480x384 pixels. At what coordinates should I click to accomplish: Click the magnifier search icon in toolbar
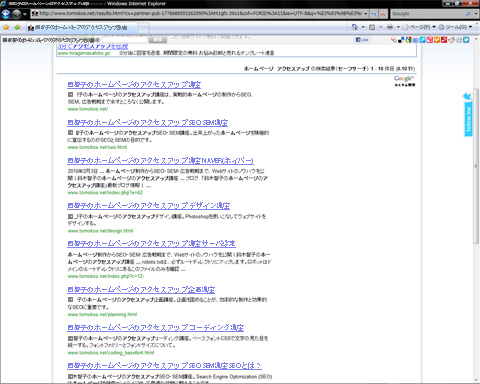click(468, 14)
